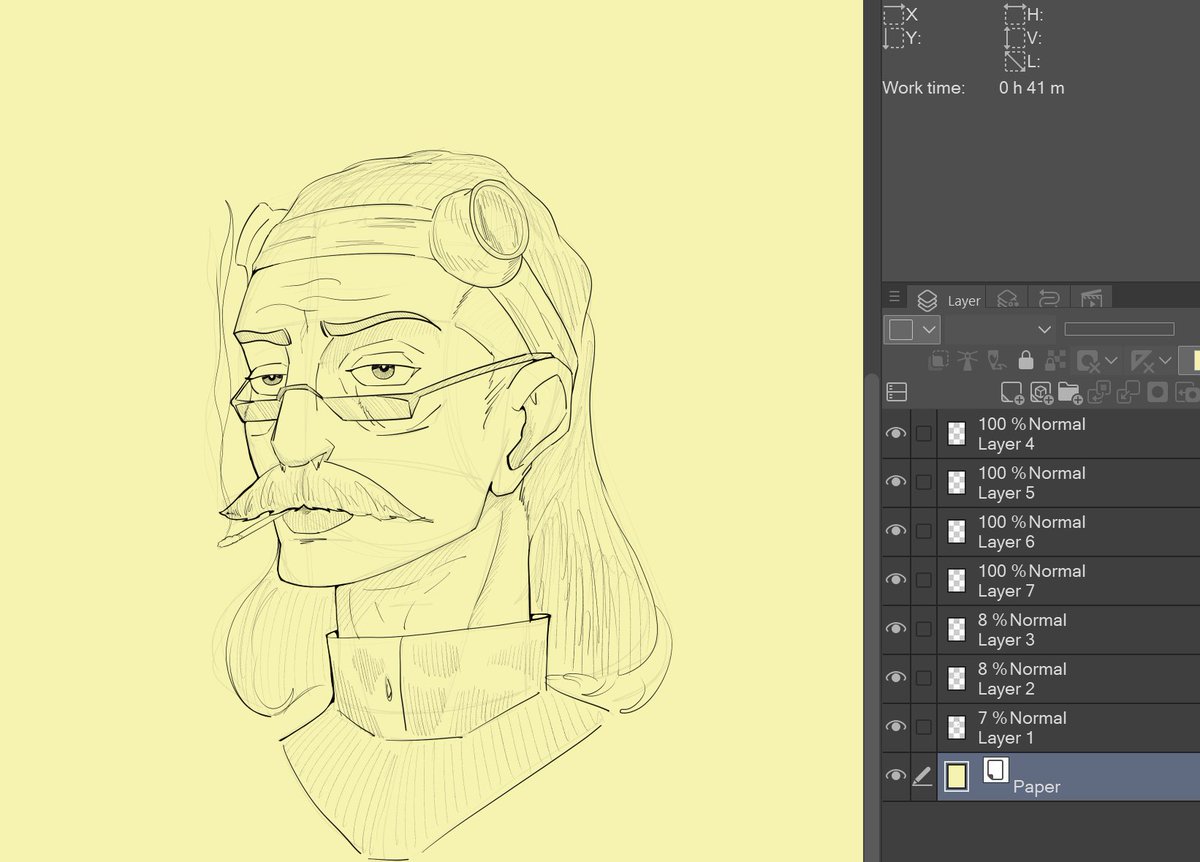Click the ruler visibility triangle icon
1200x862 pixels.
coord(1142,360)
